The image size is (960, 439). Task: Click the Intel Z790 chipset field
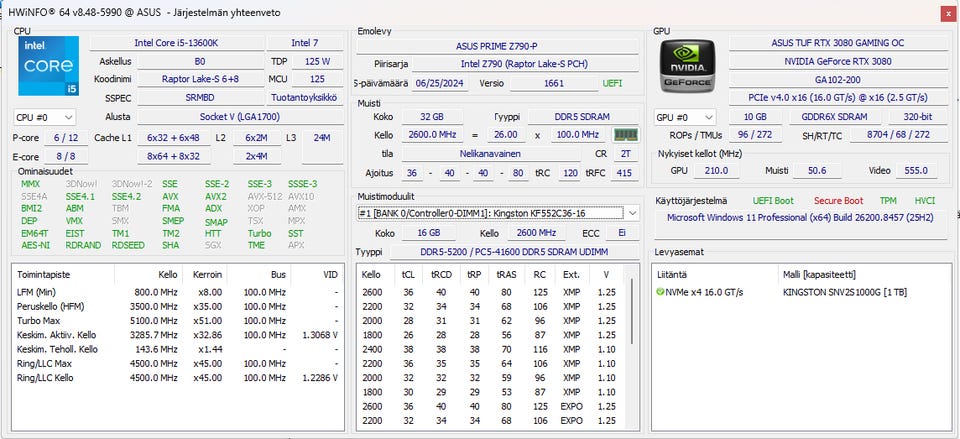tap(525, 64)
